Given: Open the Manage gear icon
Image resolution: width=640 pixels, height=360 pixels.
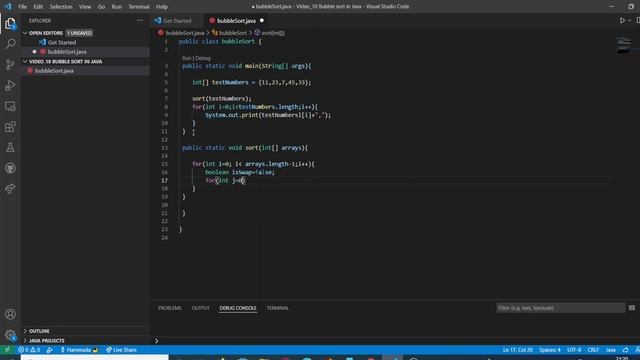Looking at the screenshot, I should click(10, 335).
